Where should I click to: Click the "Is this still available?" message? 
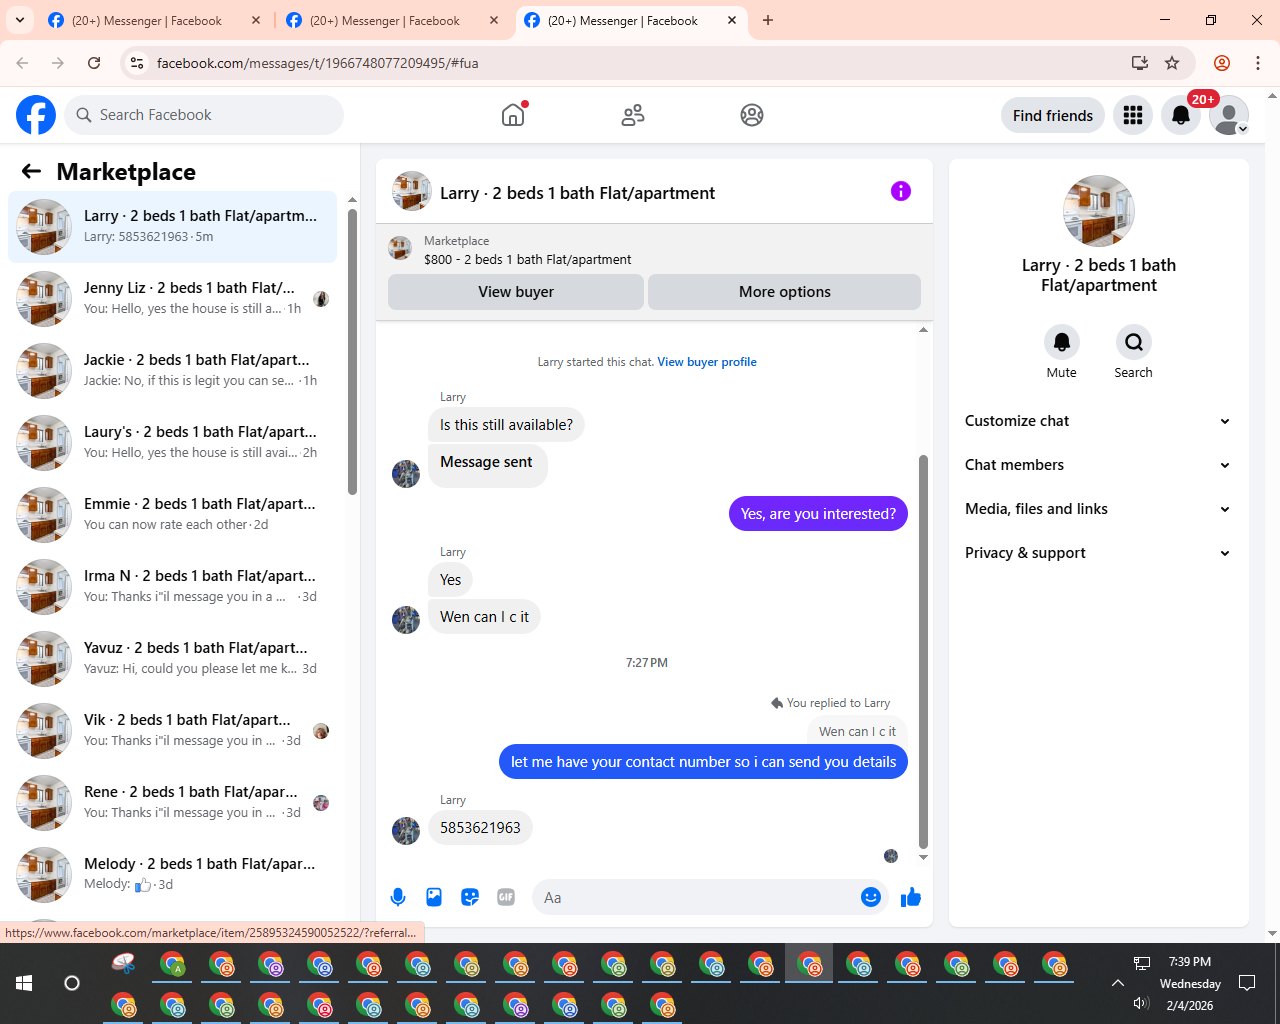tap(506, 425)
